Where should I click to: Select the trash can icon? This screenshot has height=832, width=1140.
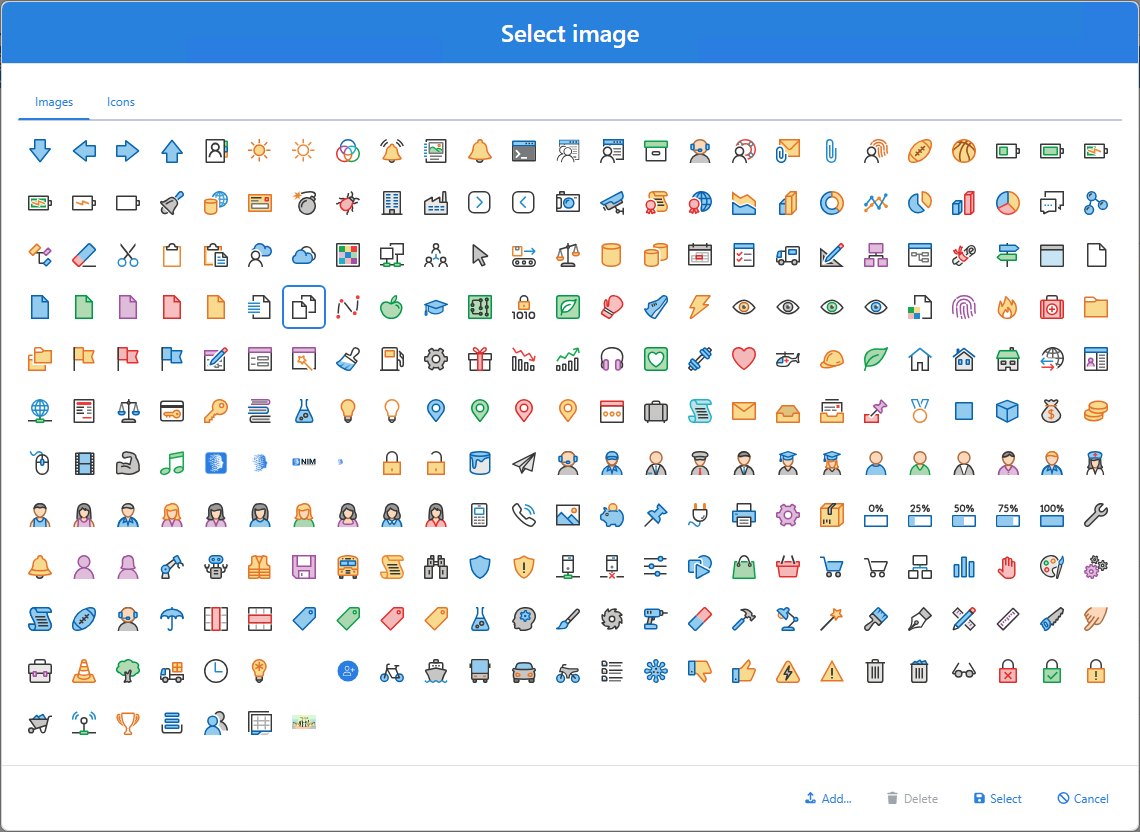(875, 672)
